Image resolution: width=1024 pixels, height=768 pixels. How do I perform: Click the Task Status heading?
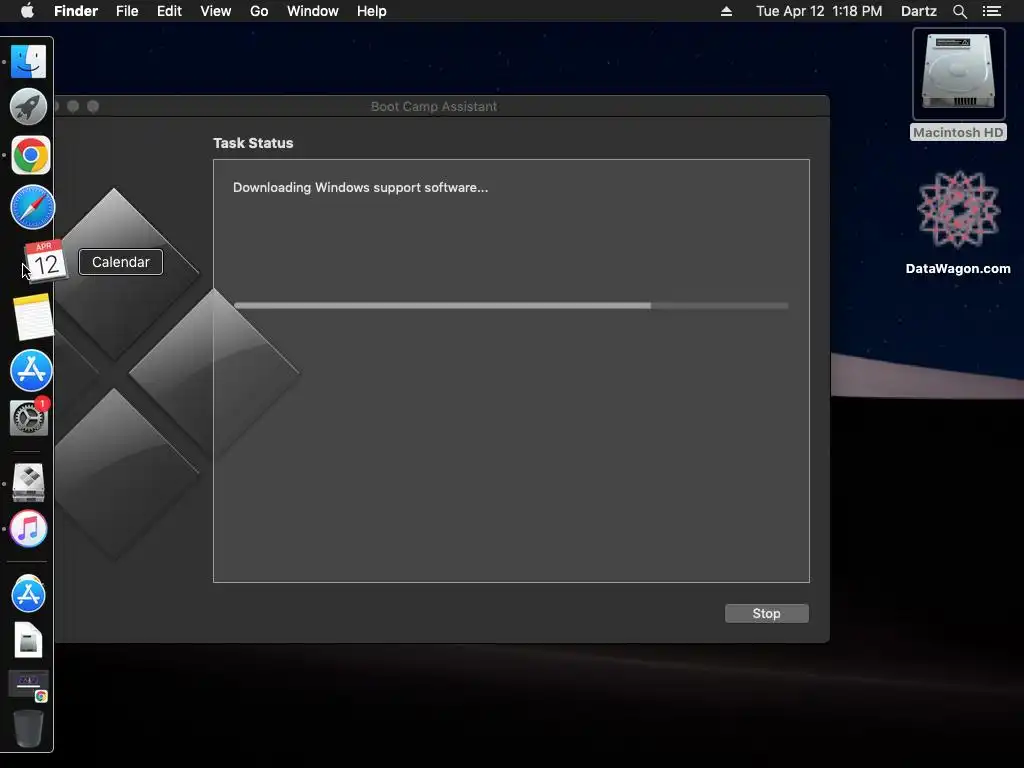(253, 143)
